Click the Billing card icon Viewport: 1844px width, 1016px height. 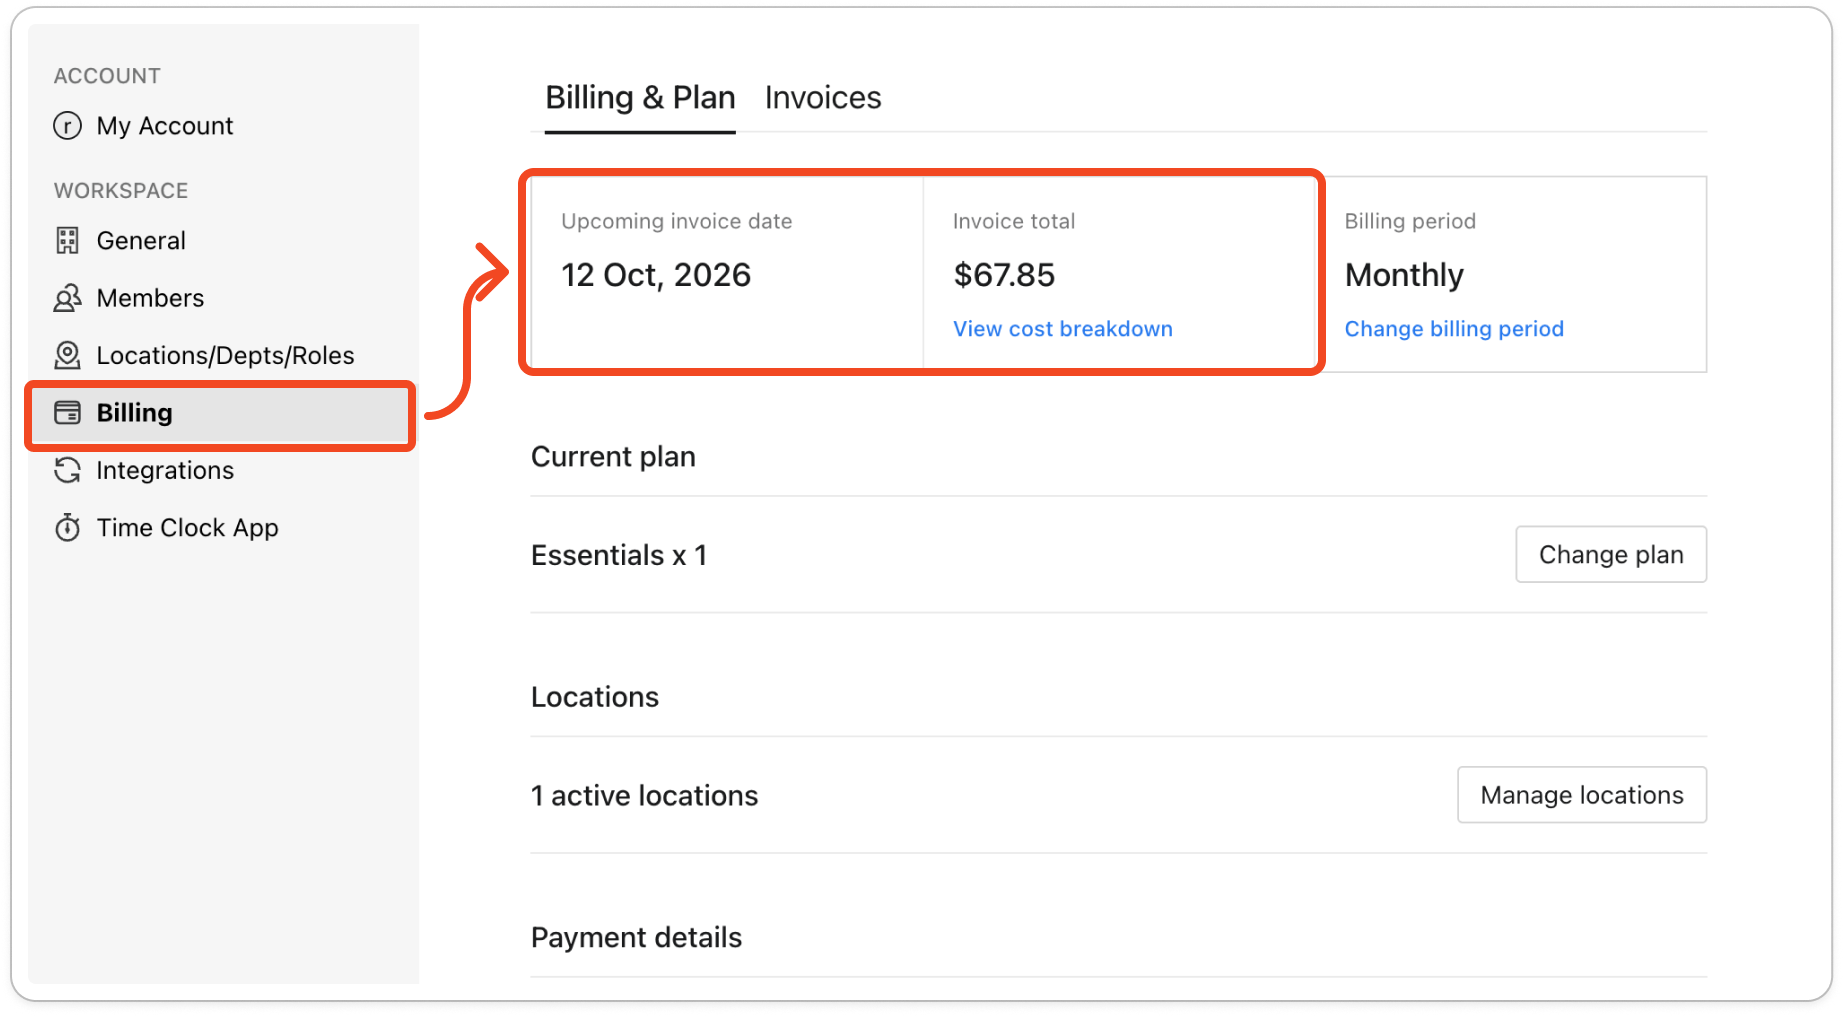67,413
